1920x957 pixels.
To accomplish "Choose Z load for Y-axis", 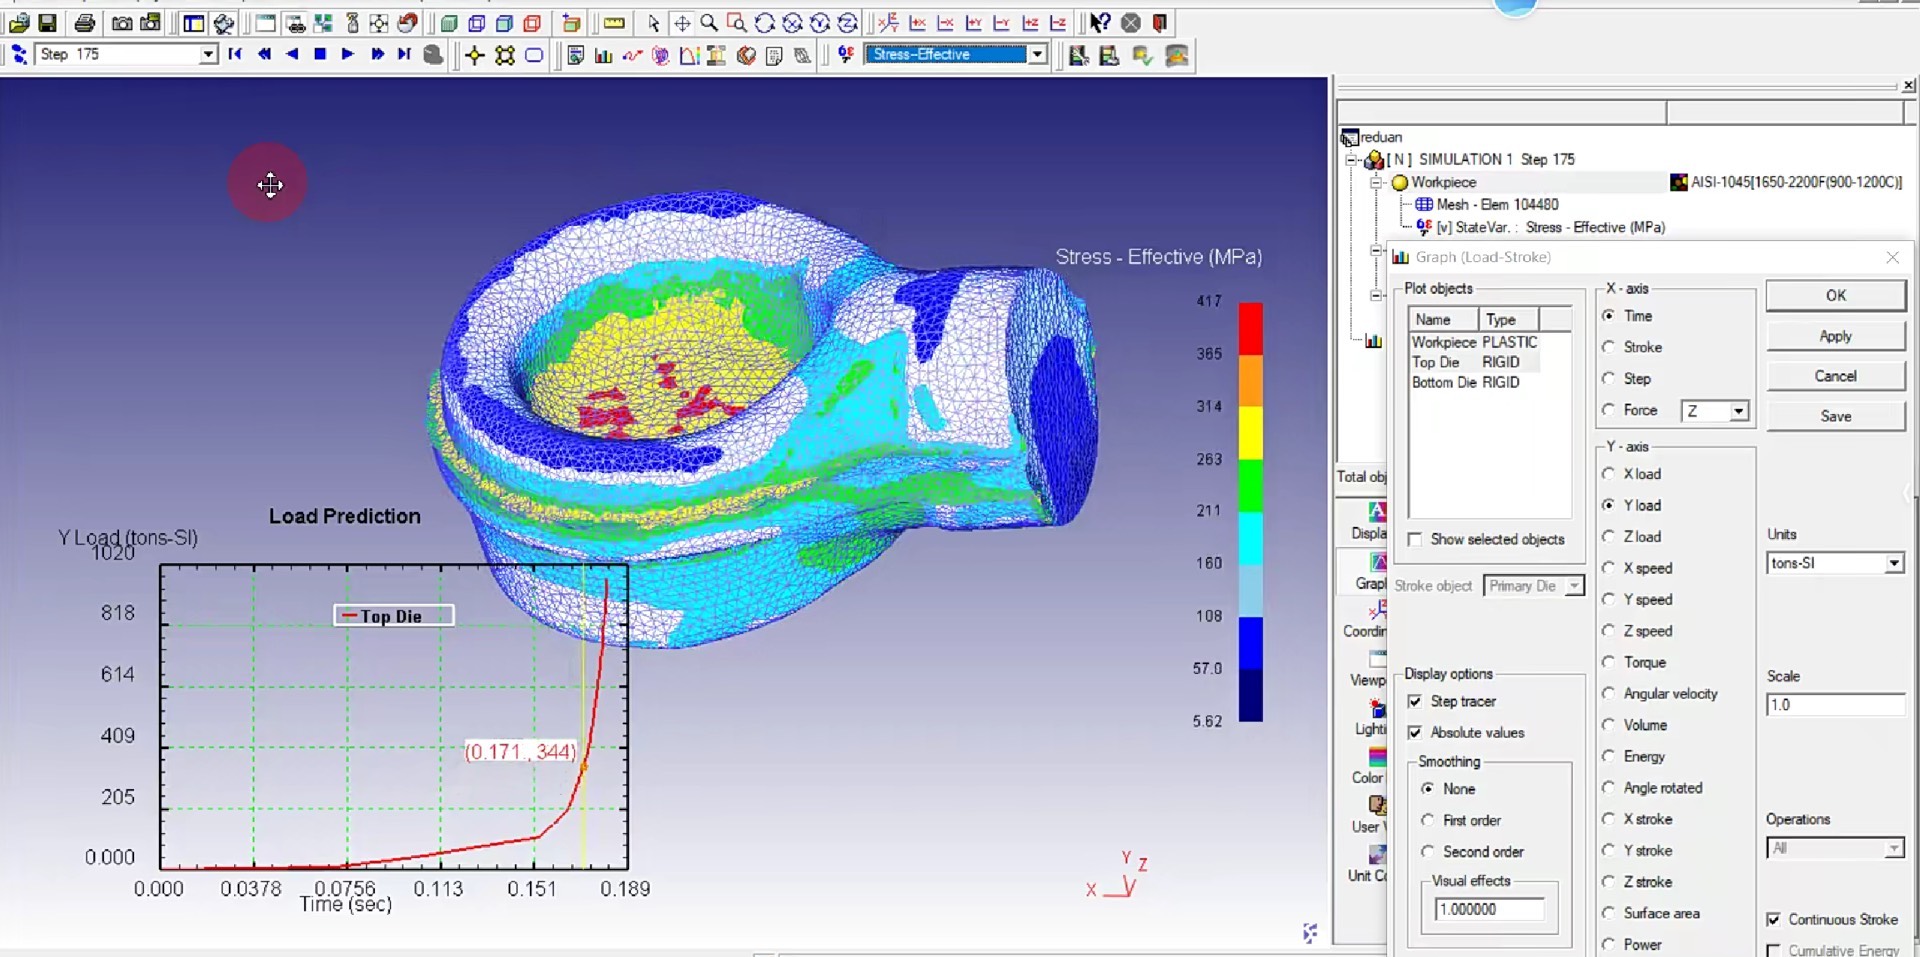I will 1609,537.
